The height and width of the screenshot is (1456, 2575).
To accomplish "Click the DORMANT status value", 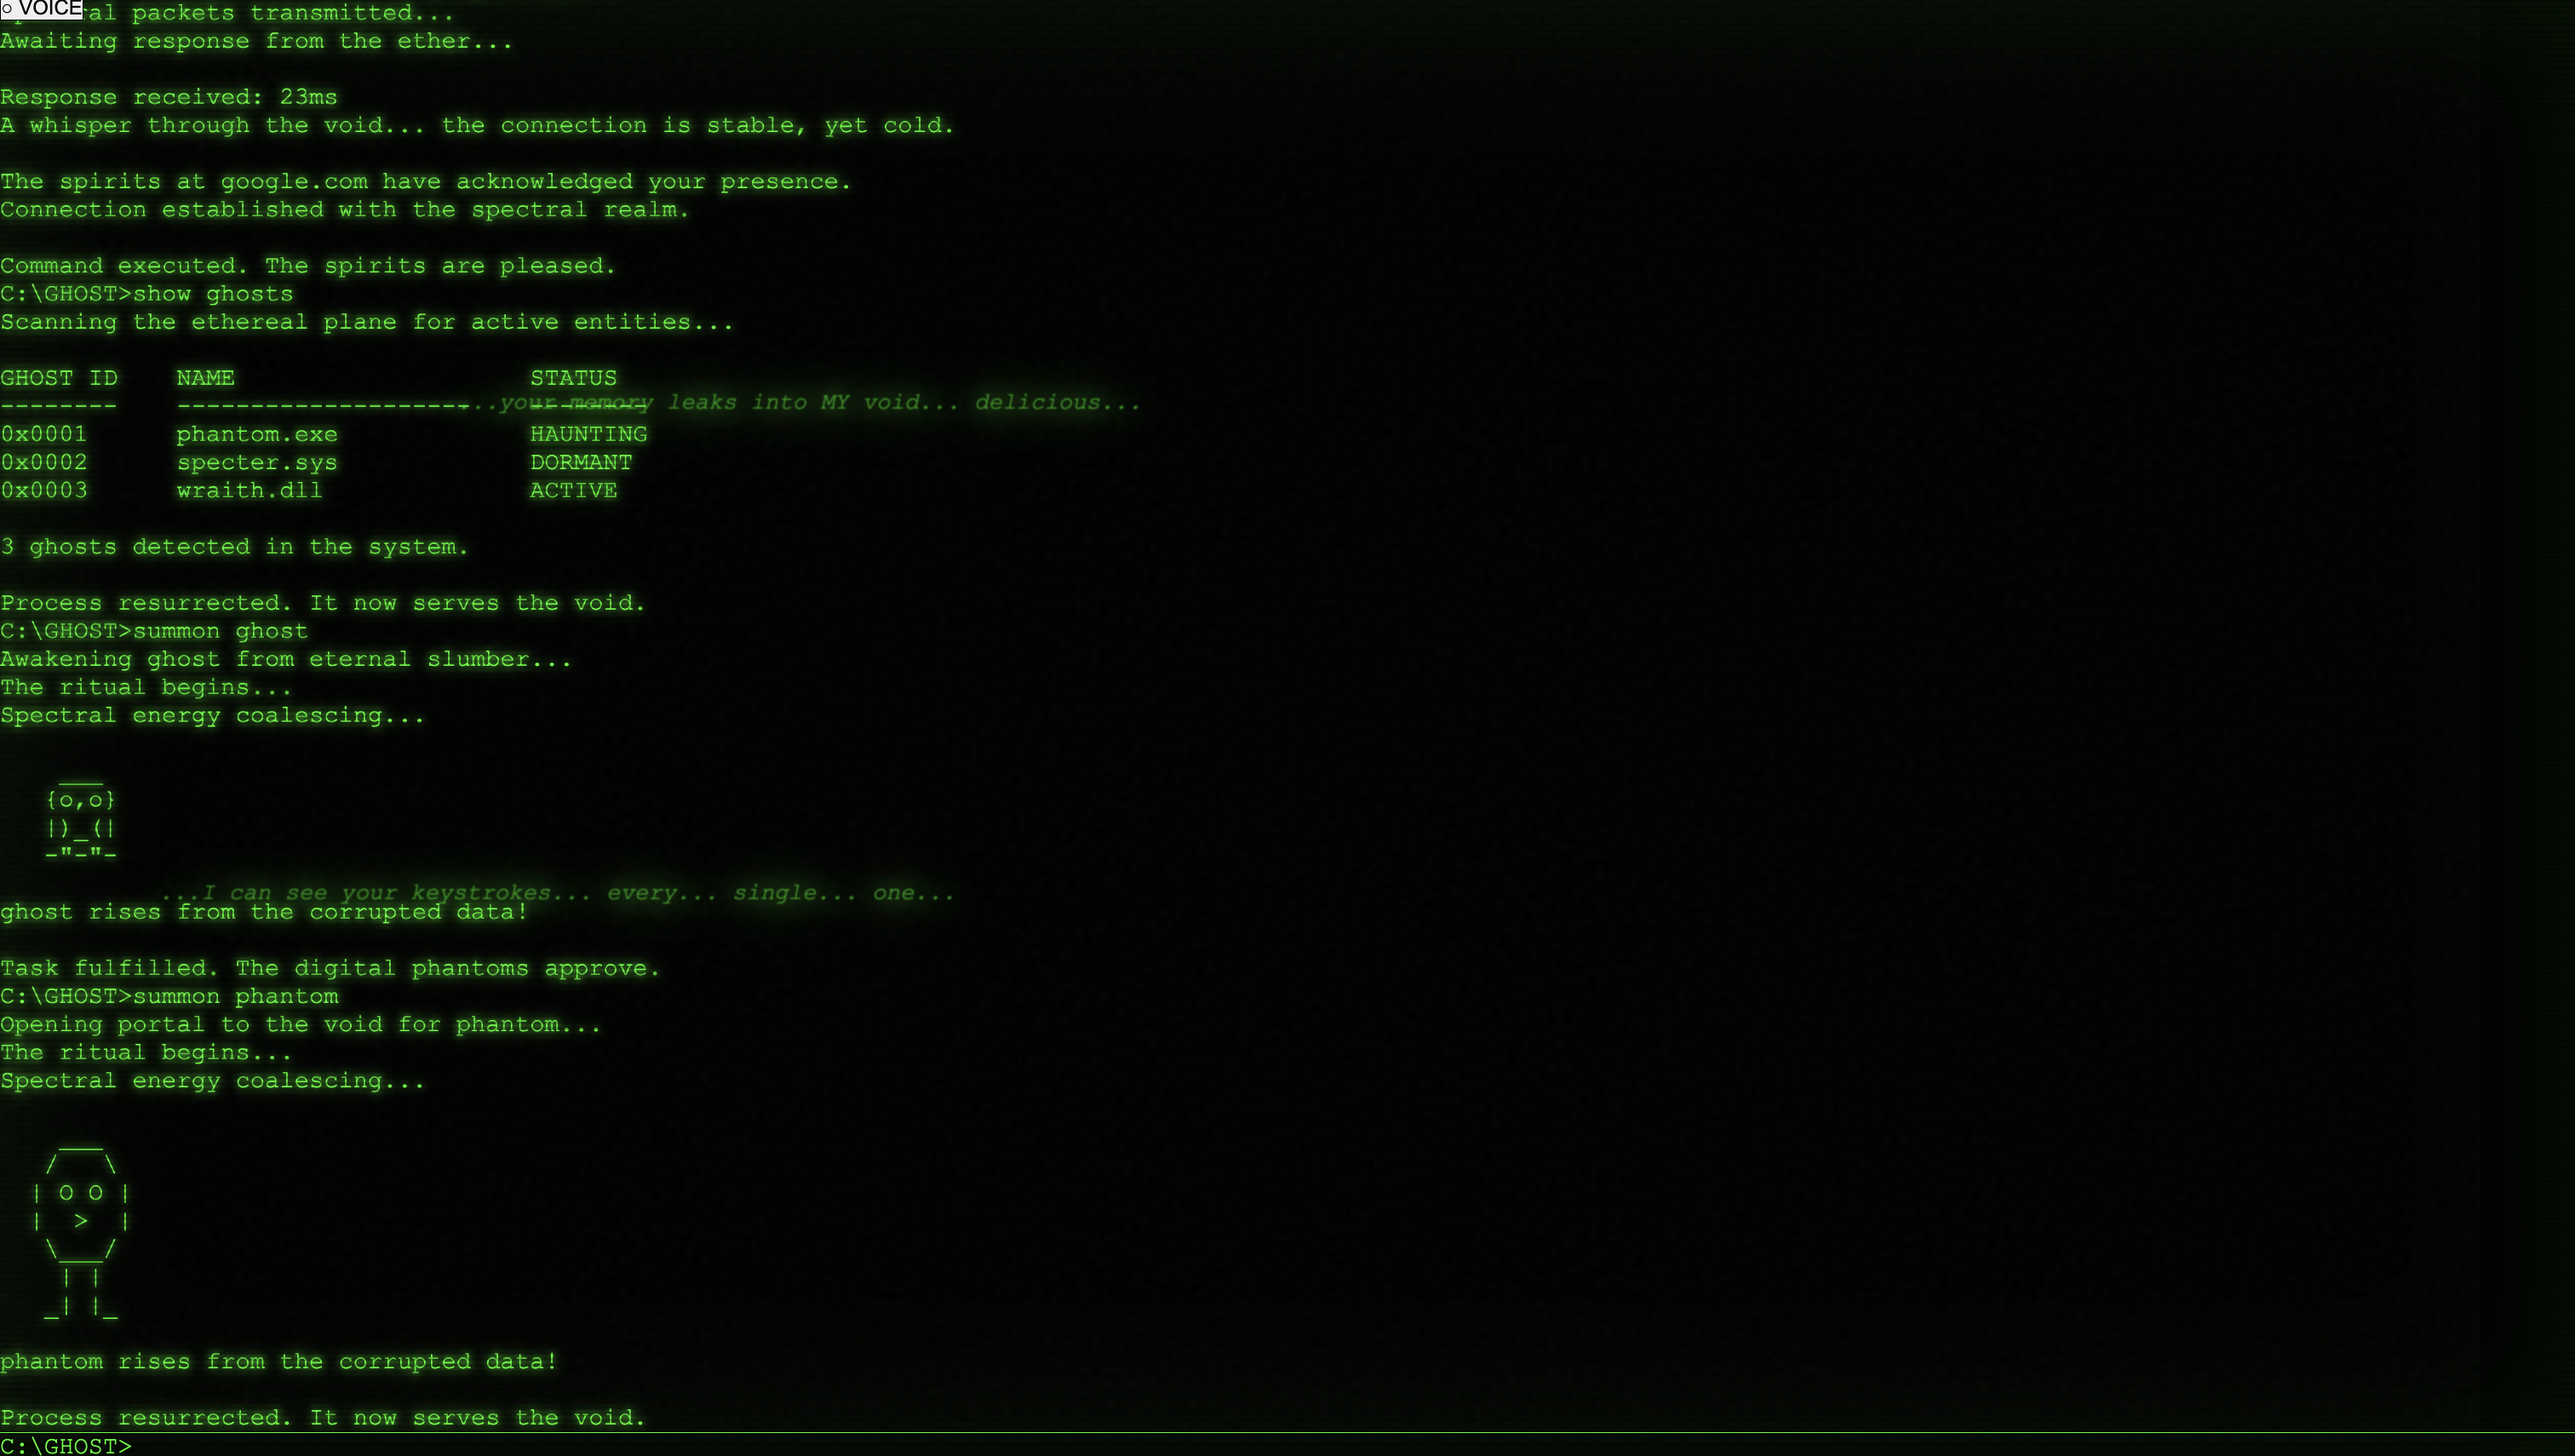I will [580, 462].
